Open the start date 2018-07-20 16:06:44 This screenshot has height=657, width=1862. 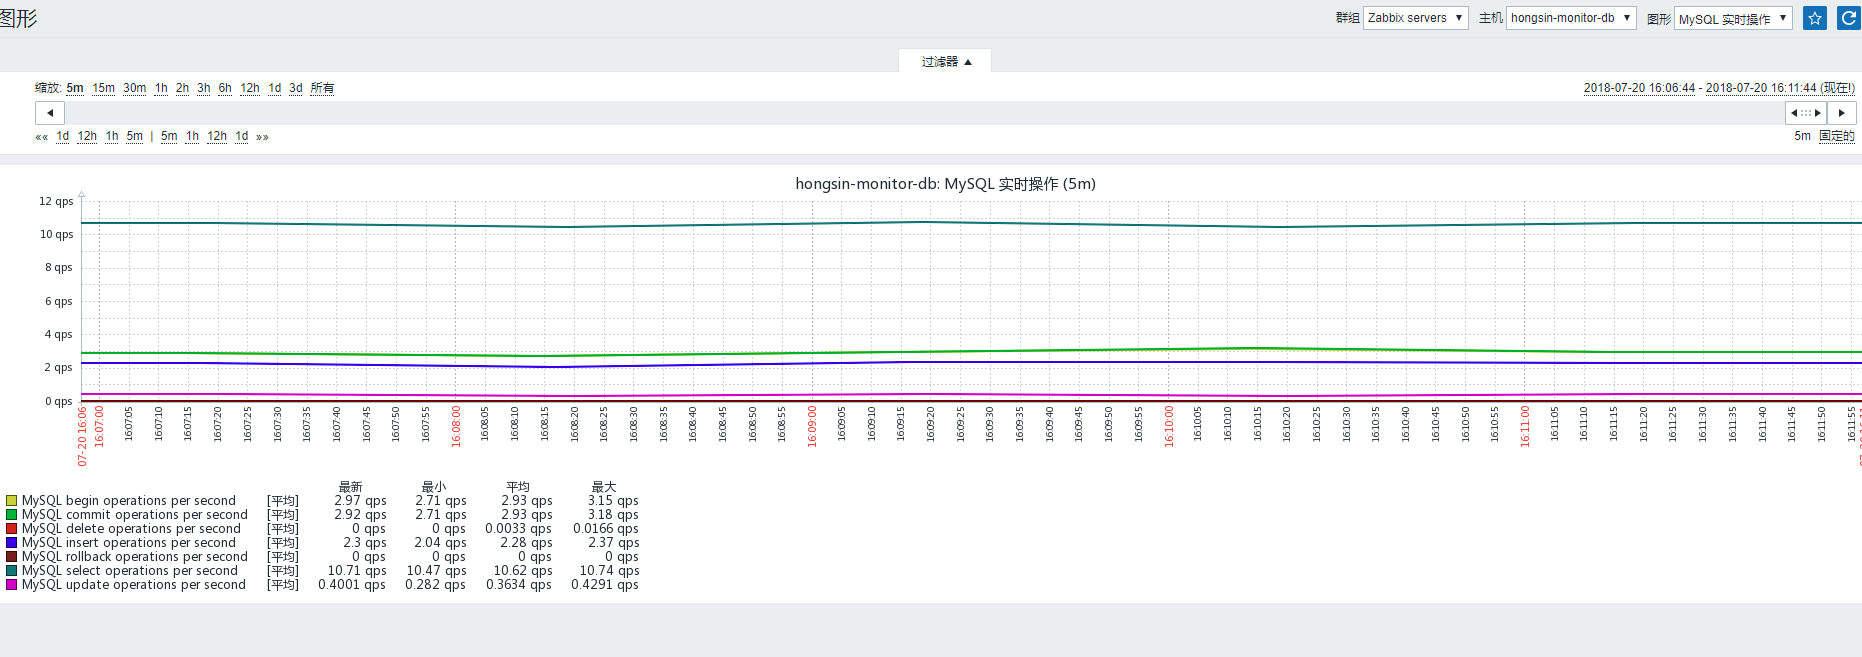(1639, 88)
